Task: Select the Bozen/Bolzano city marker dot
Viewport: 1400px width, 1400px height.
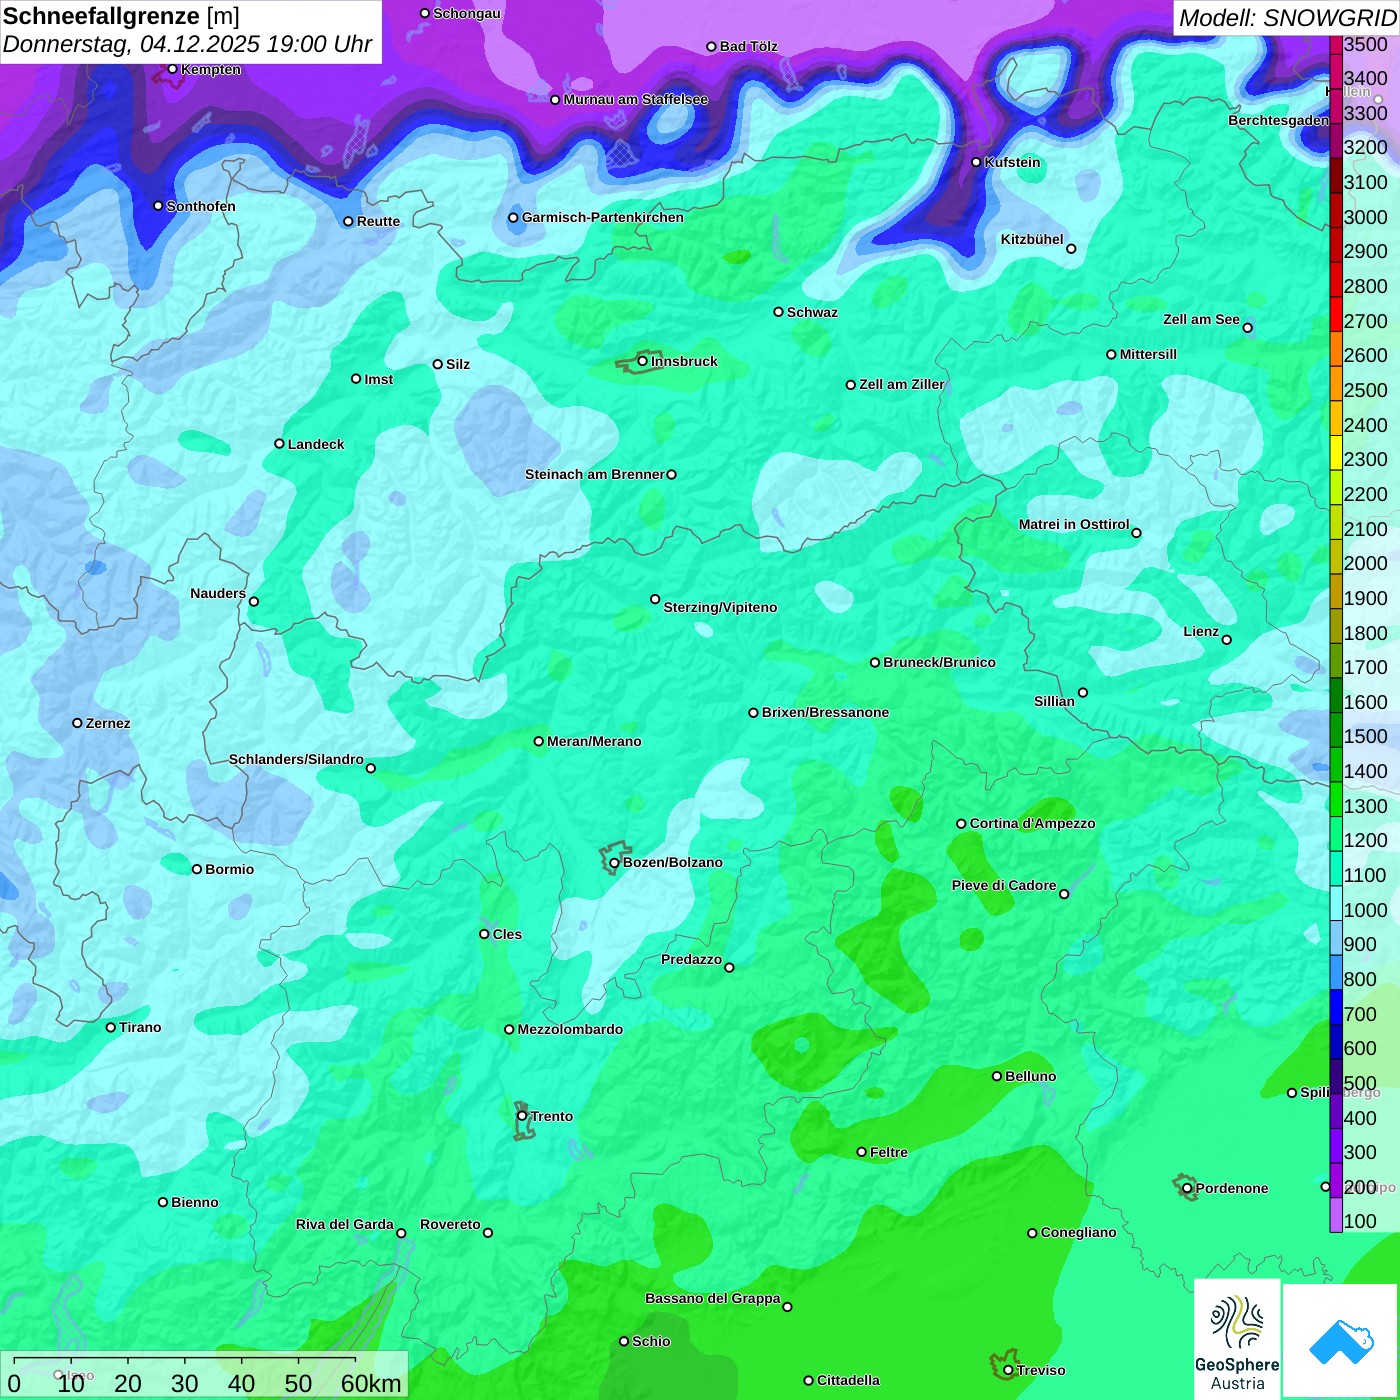Action: 614,863
